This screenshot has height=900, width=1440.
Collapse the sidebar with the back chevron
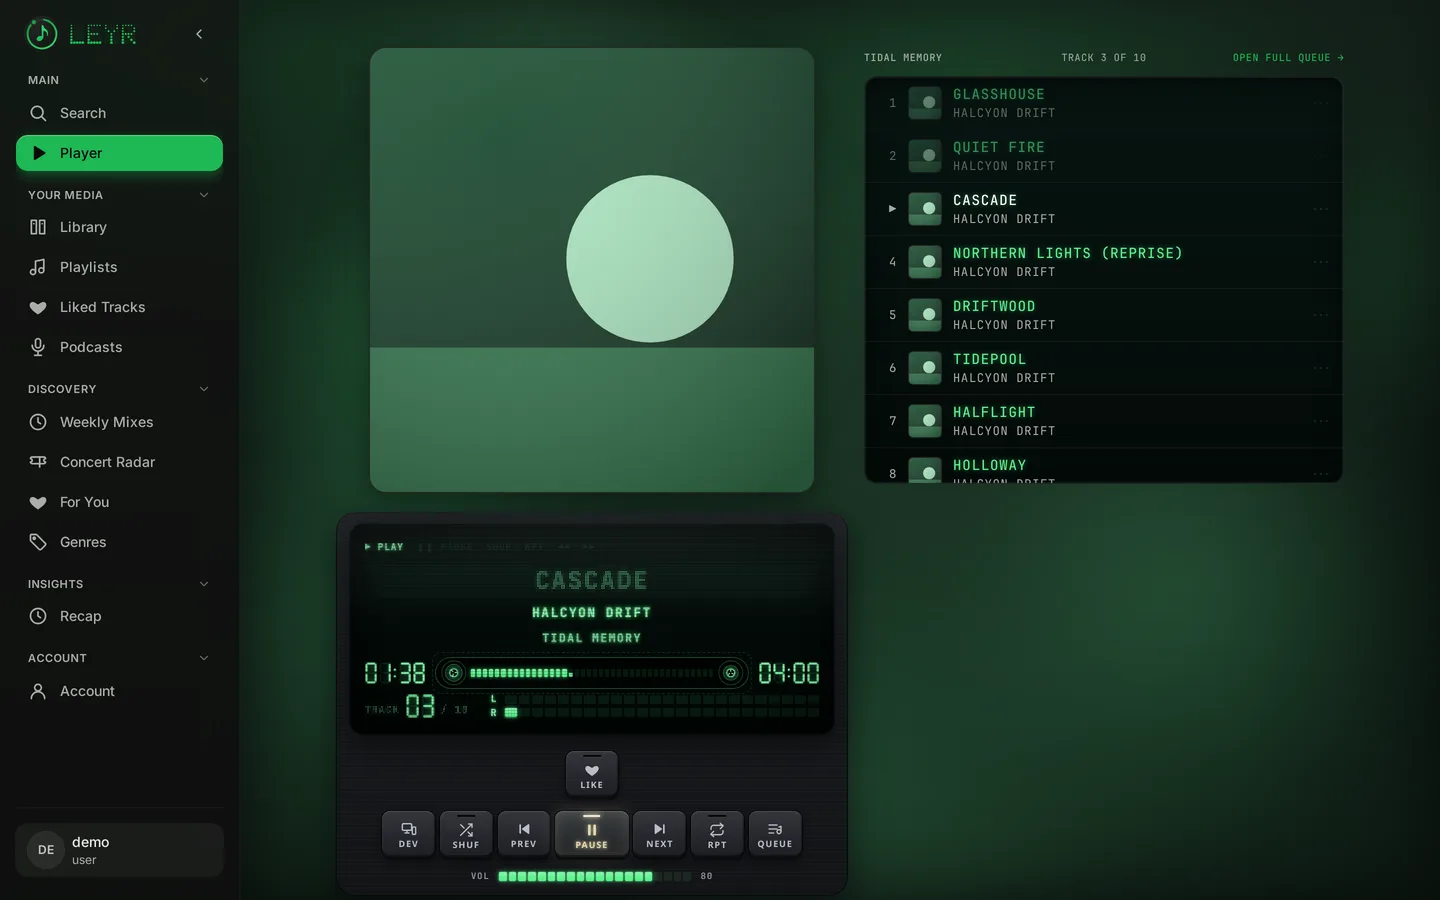coord(199,34)
